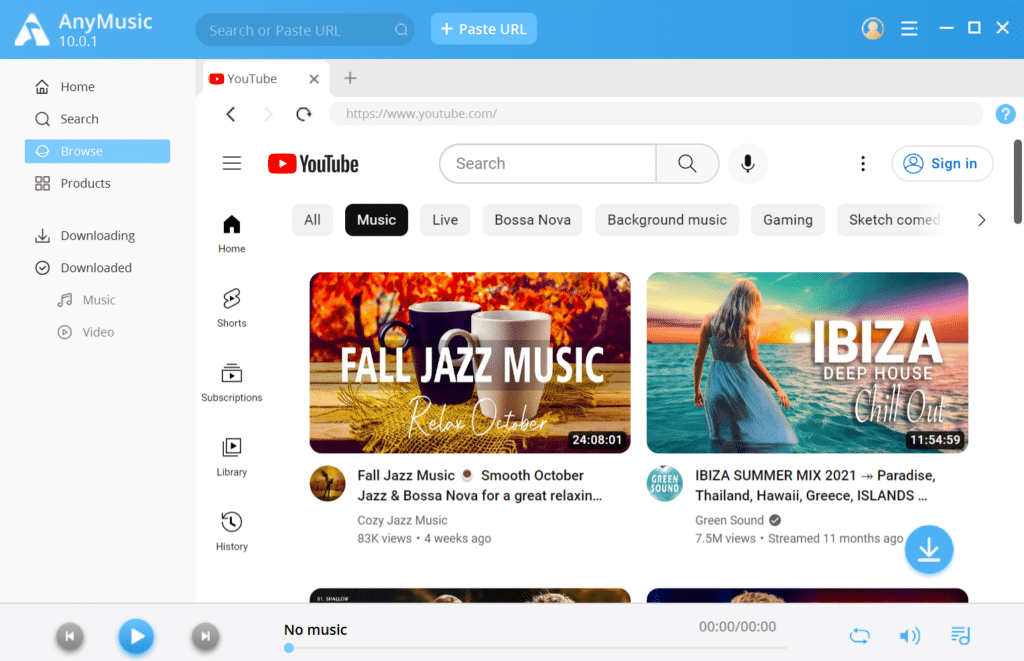Open YouTube Subscriptions
The image size is (1024, 661).
232,383
